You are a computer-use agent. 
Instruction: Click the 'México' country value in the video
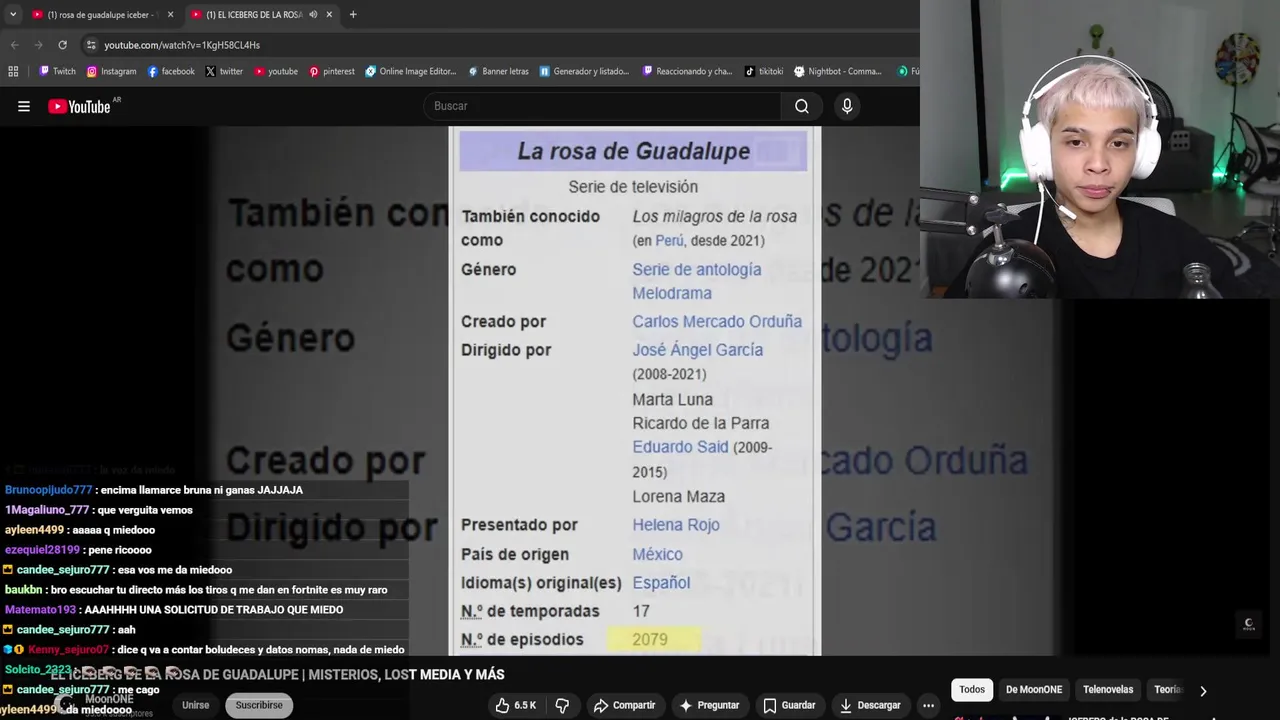click(657, 554)
